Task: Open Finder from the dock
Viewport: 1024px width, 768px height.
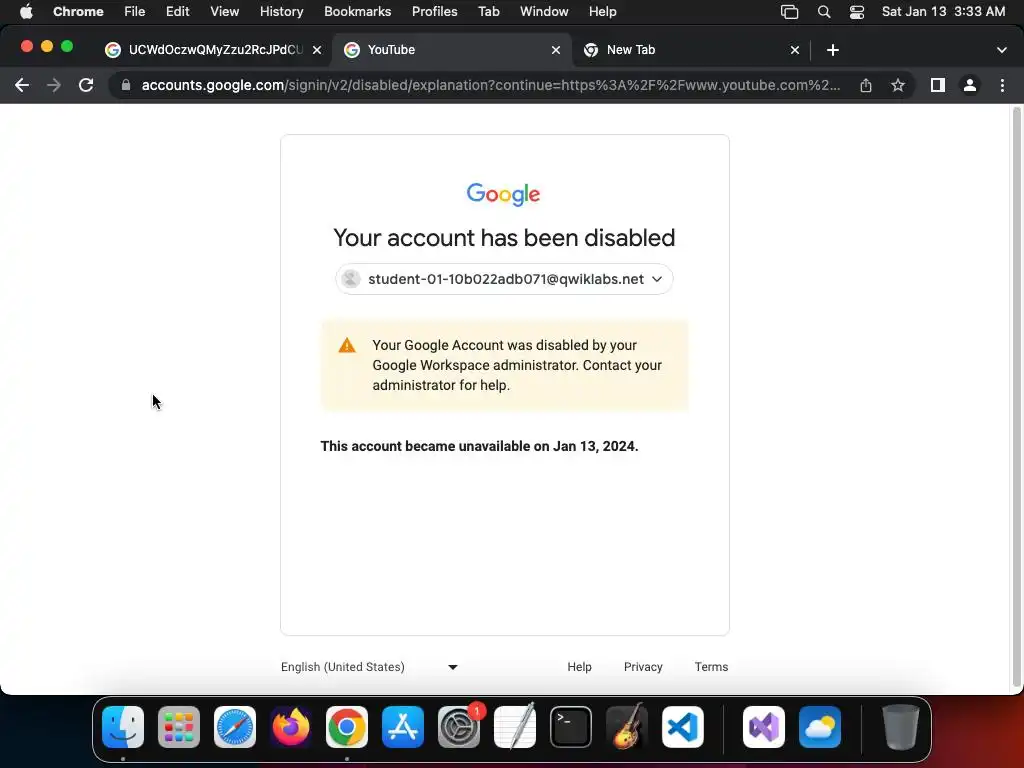Action: [123, 727]
